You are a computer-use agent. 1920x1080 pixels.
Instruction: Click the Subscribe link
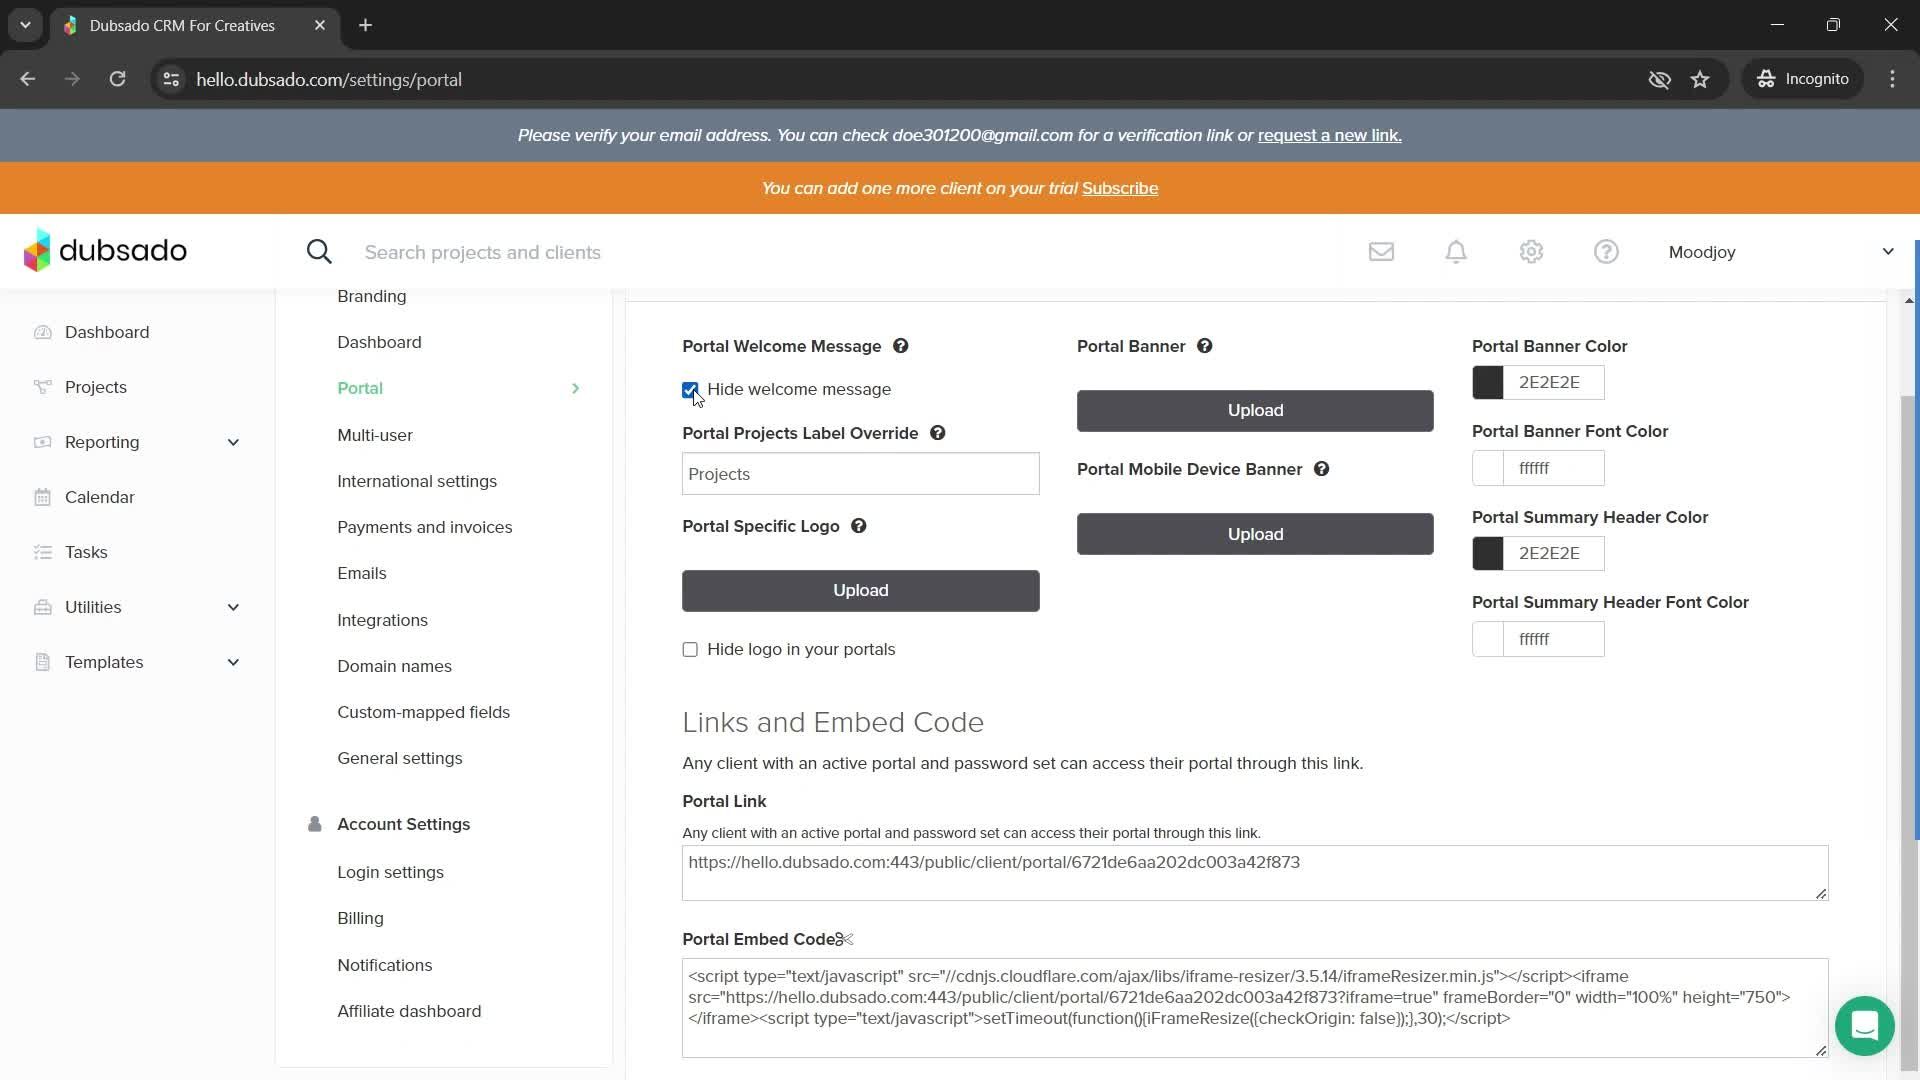coord(1120,188)
